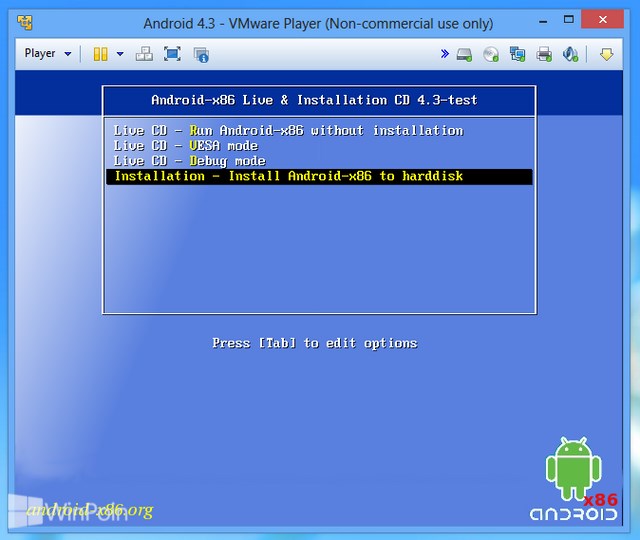Viewport: 640px width, 540px height.
Task: Click the 'Press [Tab] to edit options' text
Action: click(x=315, y=343)
